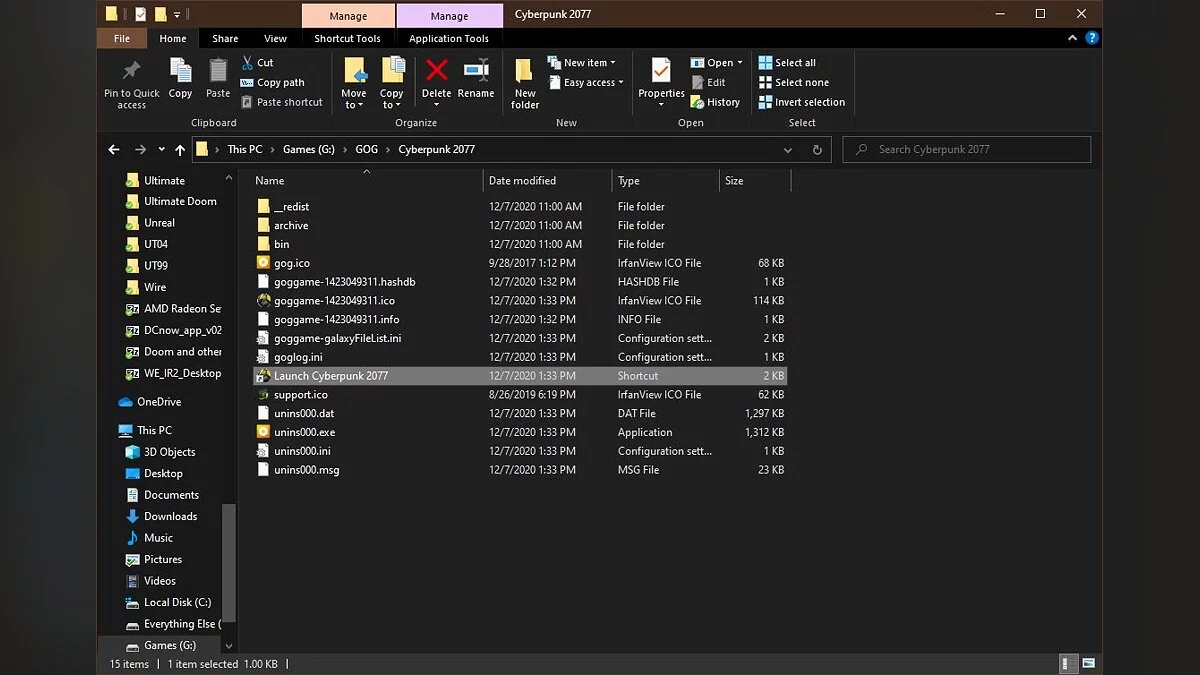The image size is (1200, 675).
Task: Switch to large icons view in status bar
Action: pos(1089,664)
